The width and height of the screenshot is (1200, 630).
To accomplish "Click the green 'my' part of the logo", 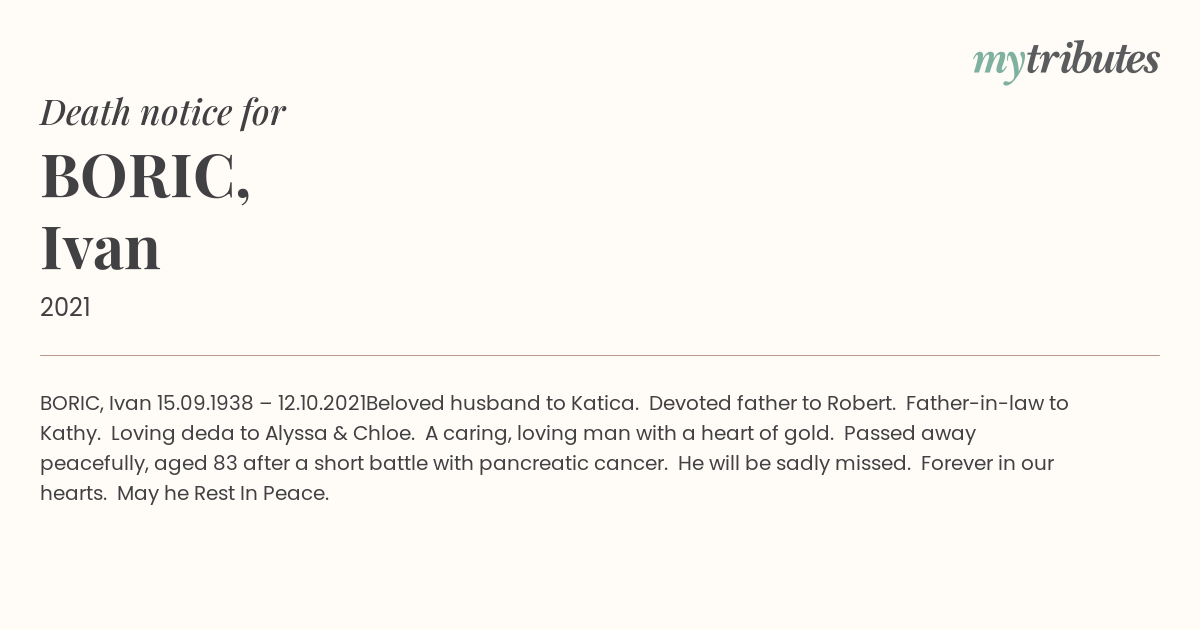I will pos(999,65).
